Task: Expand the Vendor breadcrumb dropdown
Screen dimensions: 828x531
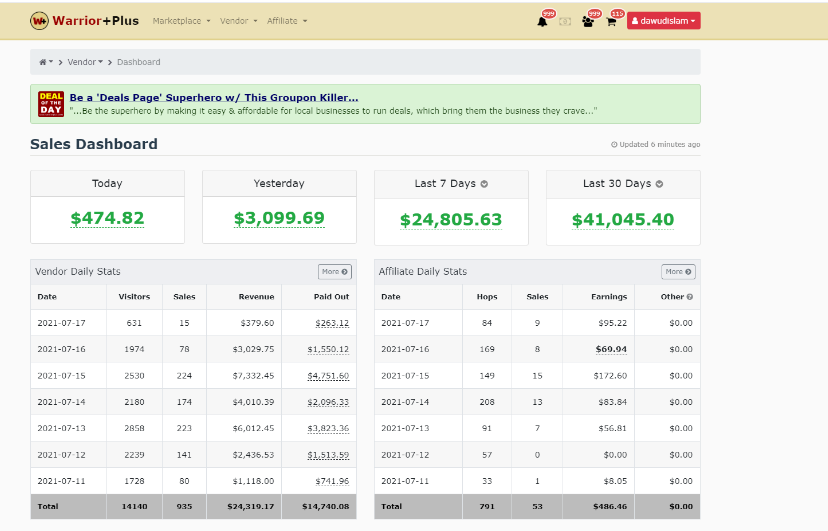Action: (84, 62)
